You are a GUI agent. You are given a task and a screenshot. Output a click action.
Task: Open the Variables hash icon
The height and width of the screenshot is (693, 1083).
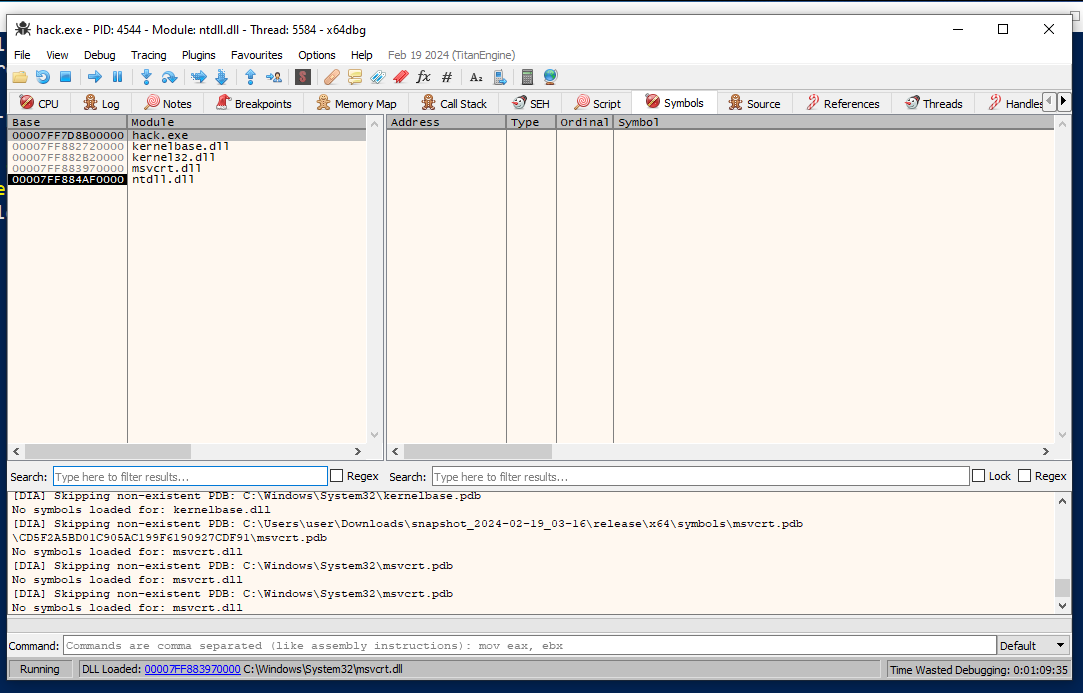(x=447, y=77)
